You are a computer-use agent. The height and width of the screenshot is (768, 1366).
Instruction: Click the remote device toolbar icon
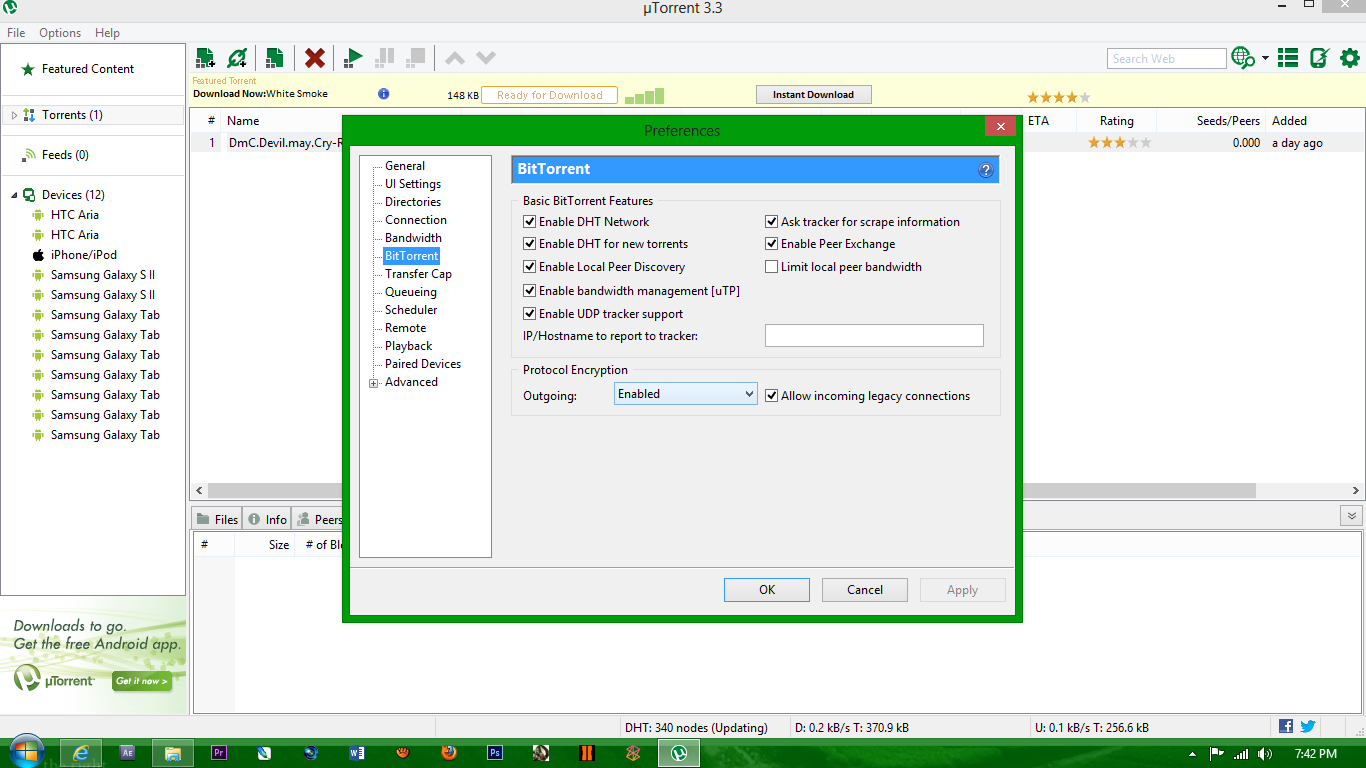pyautogui.click(x=1319, y=58)
